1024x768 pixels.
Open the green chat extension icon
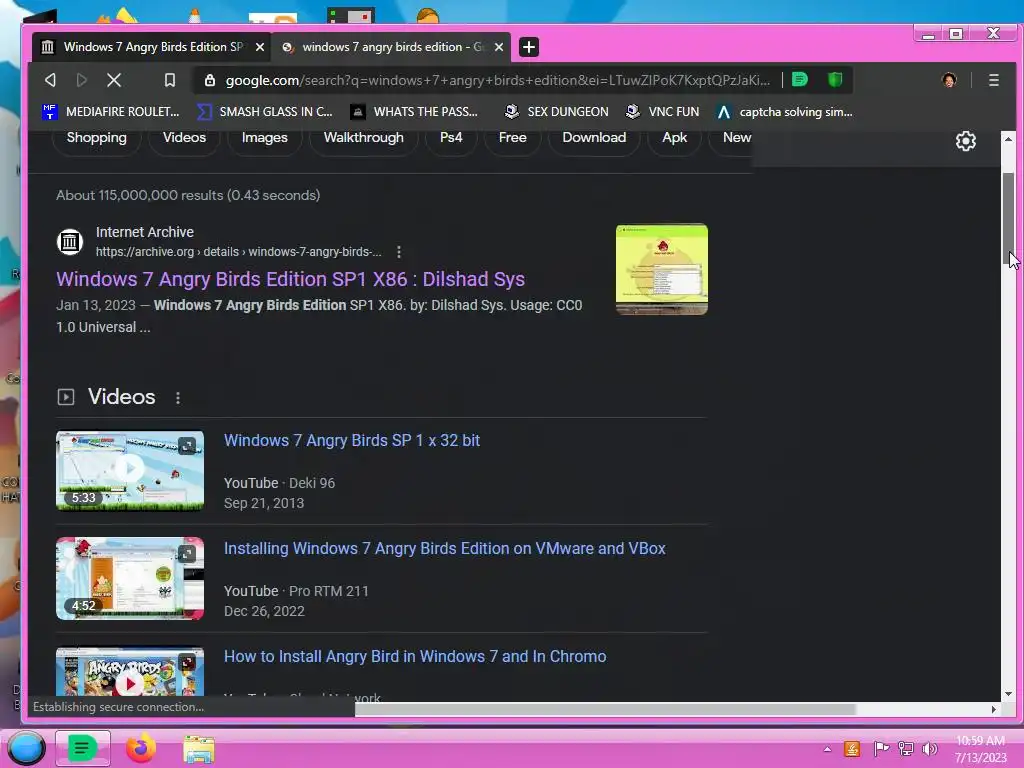coord(800,80)
